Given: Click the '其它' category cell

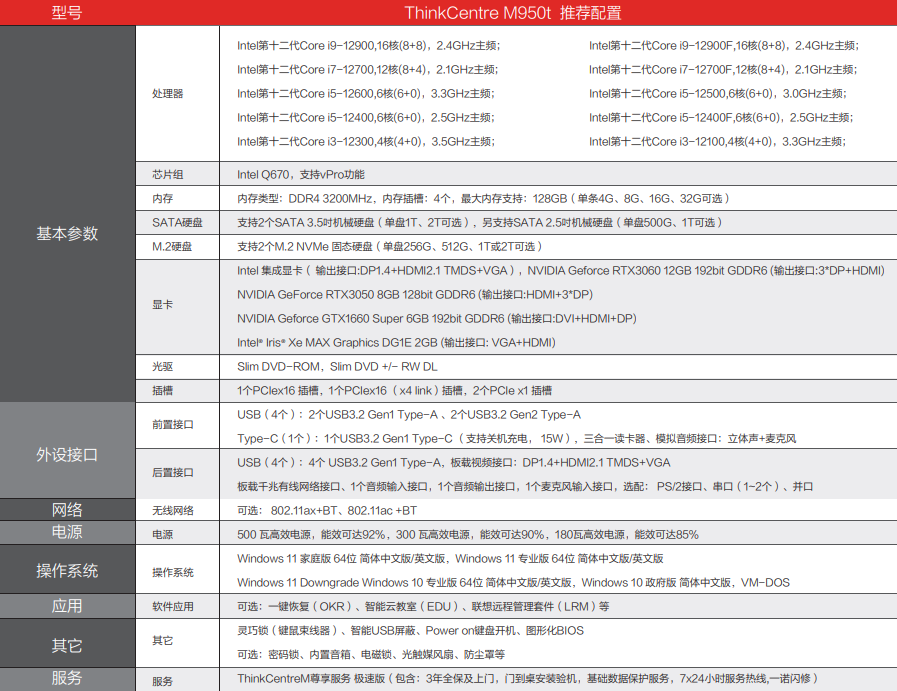Looking at the screenshot, I should point(67,645).
